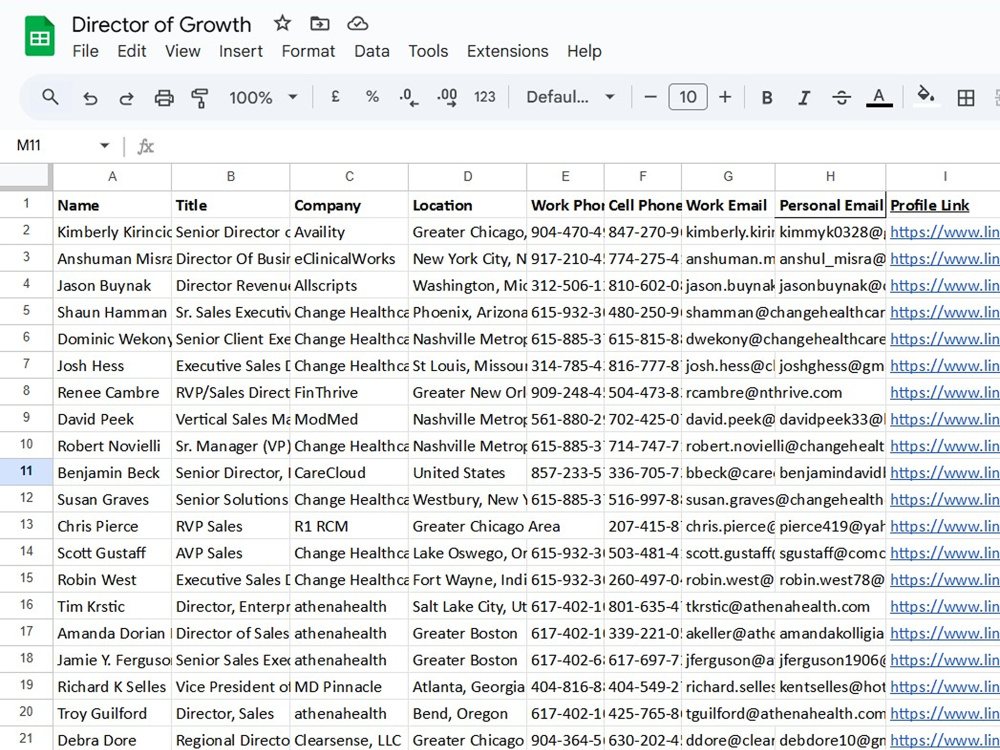Format as percent
The width and height of the screenshot is (1000, 750).
tap(372, 97)
